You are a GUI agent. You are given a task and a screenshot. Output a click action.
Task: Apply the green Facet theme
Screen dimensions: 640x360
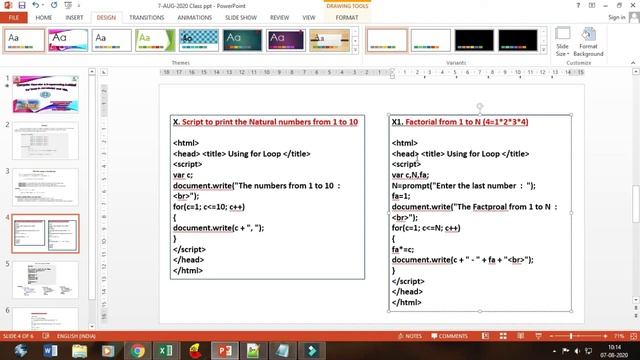155,40
